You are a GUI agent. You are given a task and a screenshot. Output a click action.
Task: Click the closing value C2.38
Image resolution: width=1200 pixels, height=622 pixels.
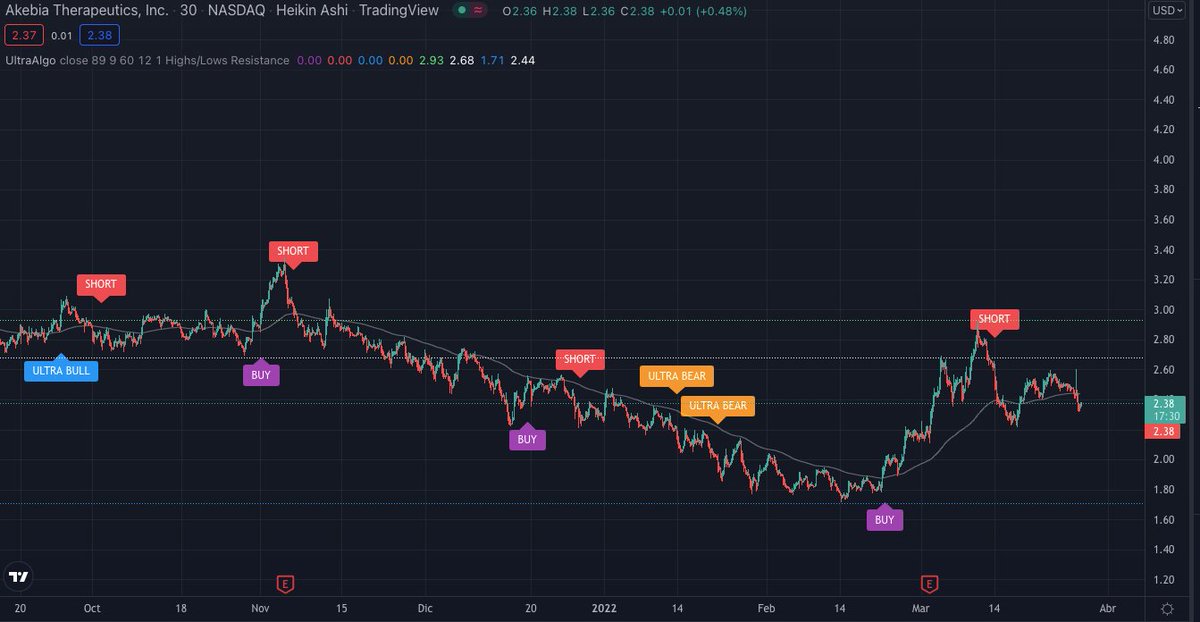point(637,11)
